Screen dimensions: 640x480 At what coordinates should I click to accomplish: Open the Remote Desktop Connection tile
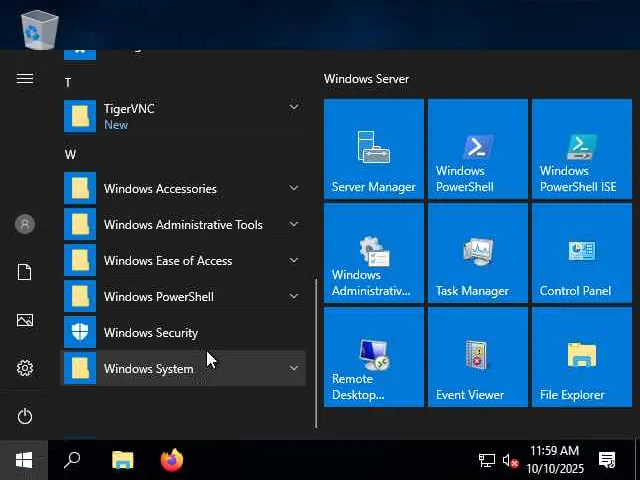[x=373, y=357]
